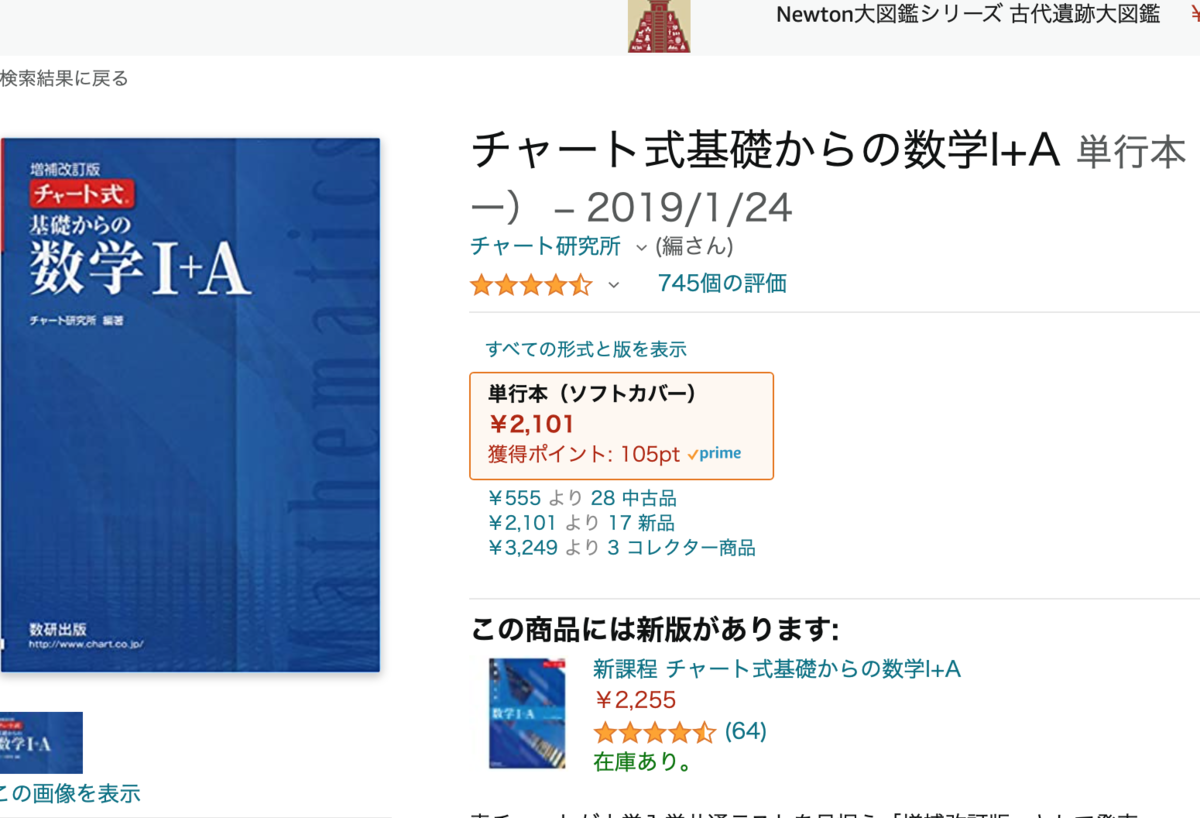Open 新課程 チャート式基礎からの数学I+A link
This screenshot has height=818, width=1200.
click(777, 669)
